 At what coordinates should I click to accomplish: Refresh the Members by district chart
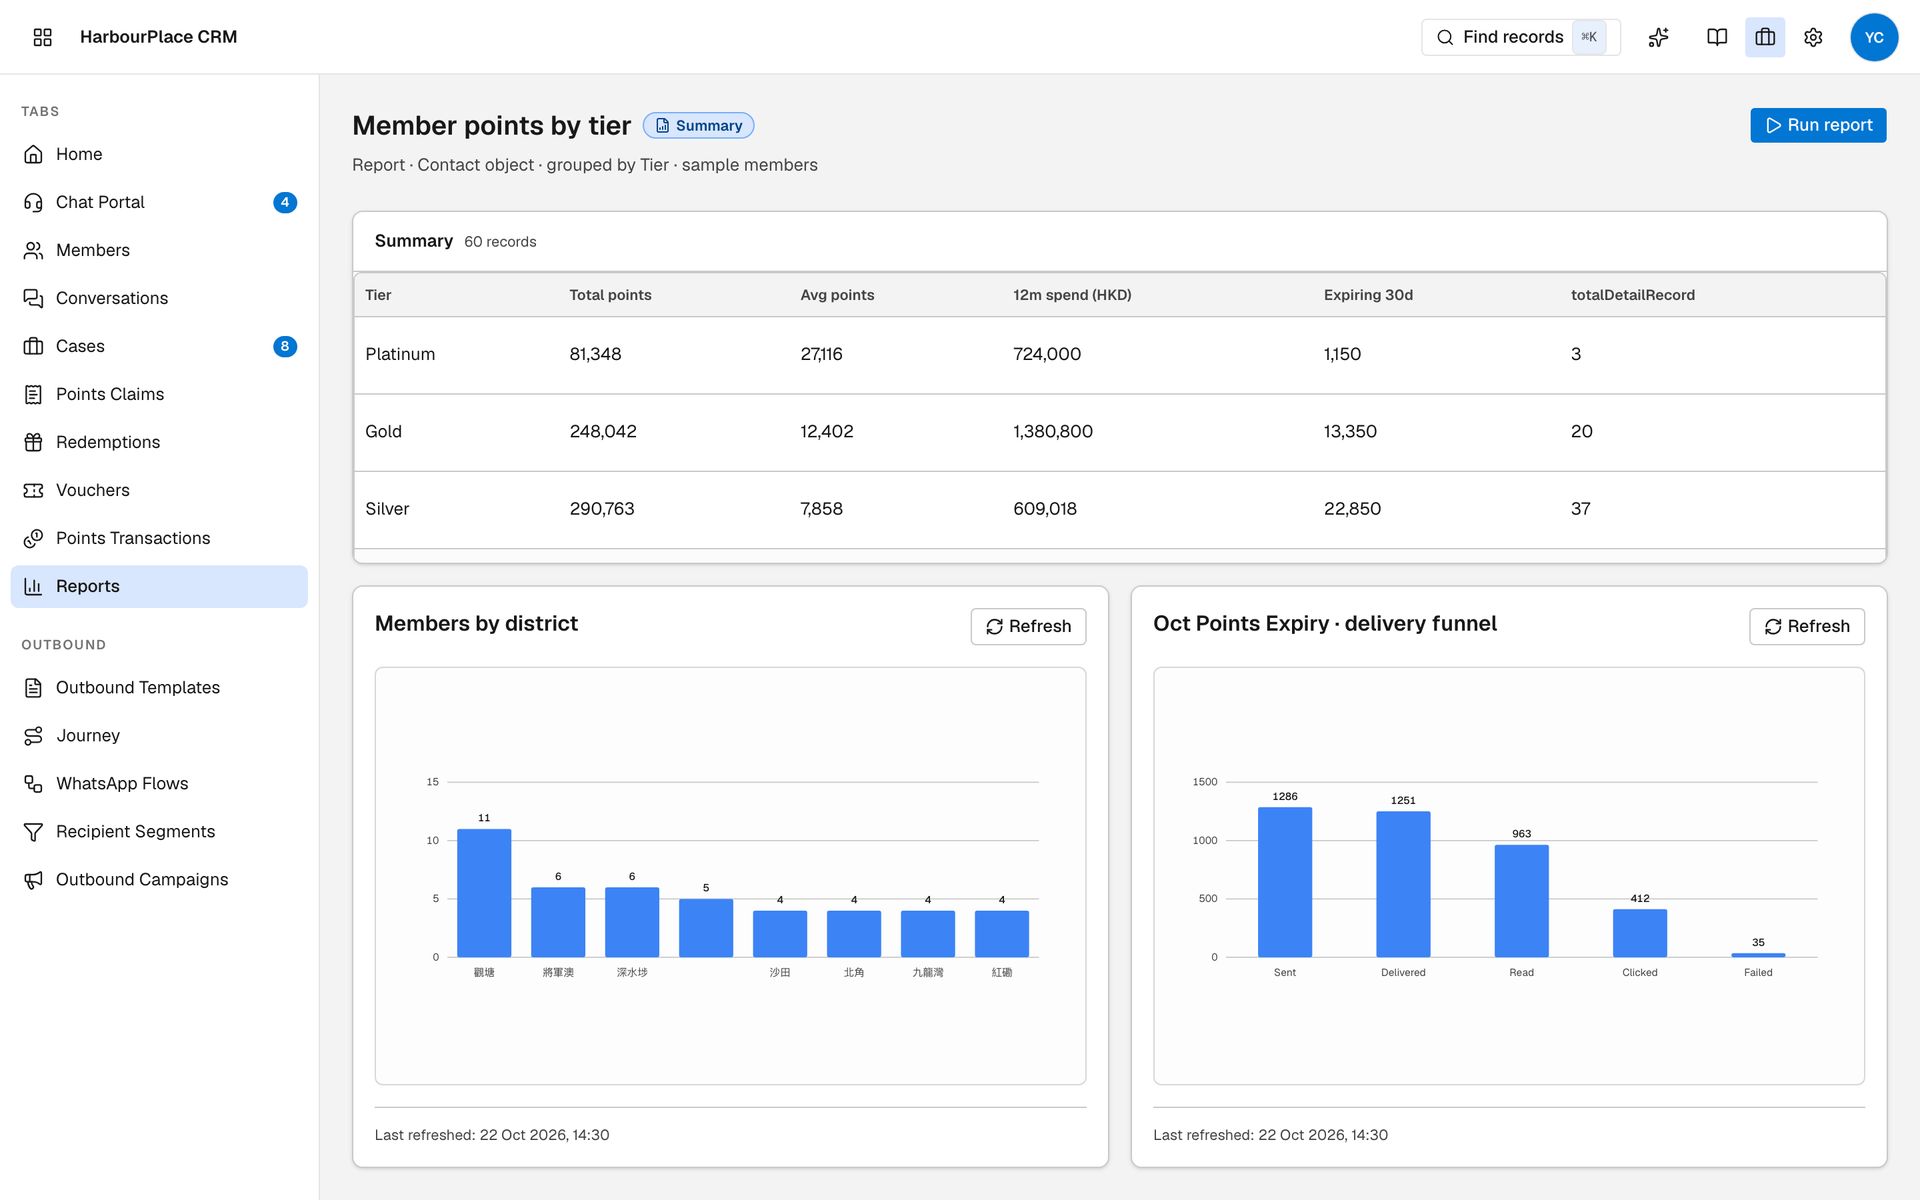click(x=1028, y=626)
